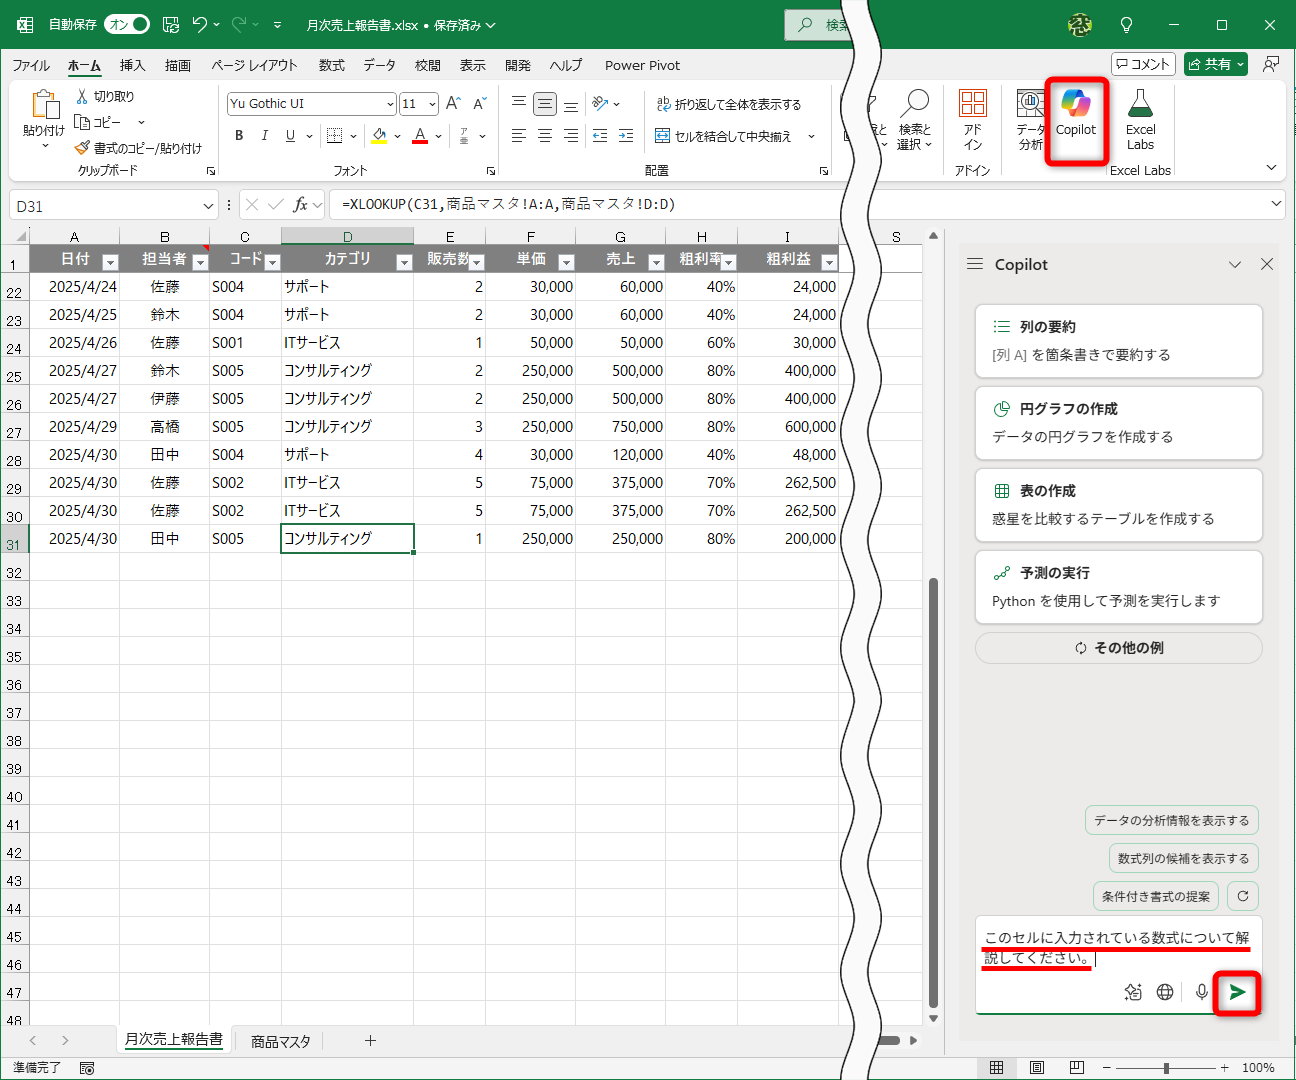This screenshot has height=1080, width=1296.
Task: Decrease the cell indent
Action: click(x=600, y=136)
